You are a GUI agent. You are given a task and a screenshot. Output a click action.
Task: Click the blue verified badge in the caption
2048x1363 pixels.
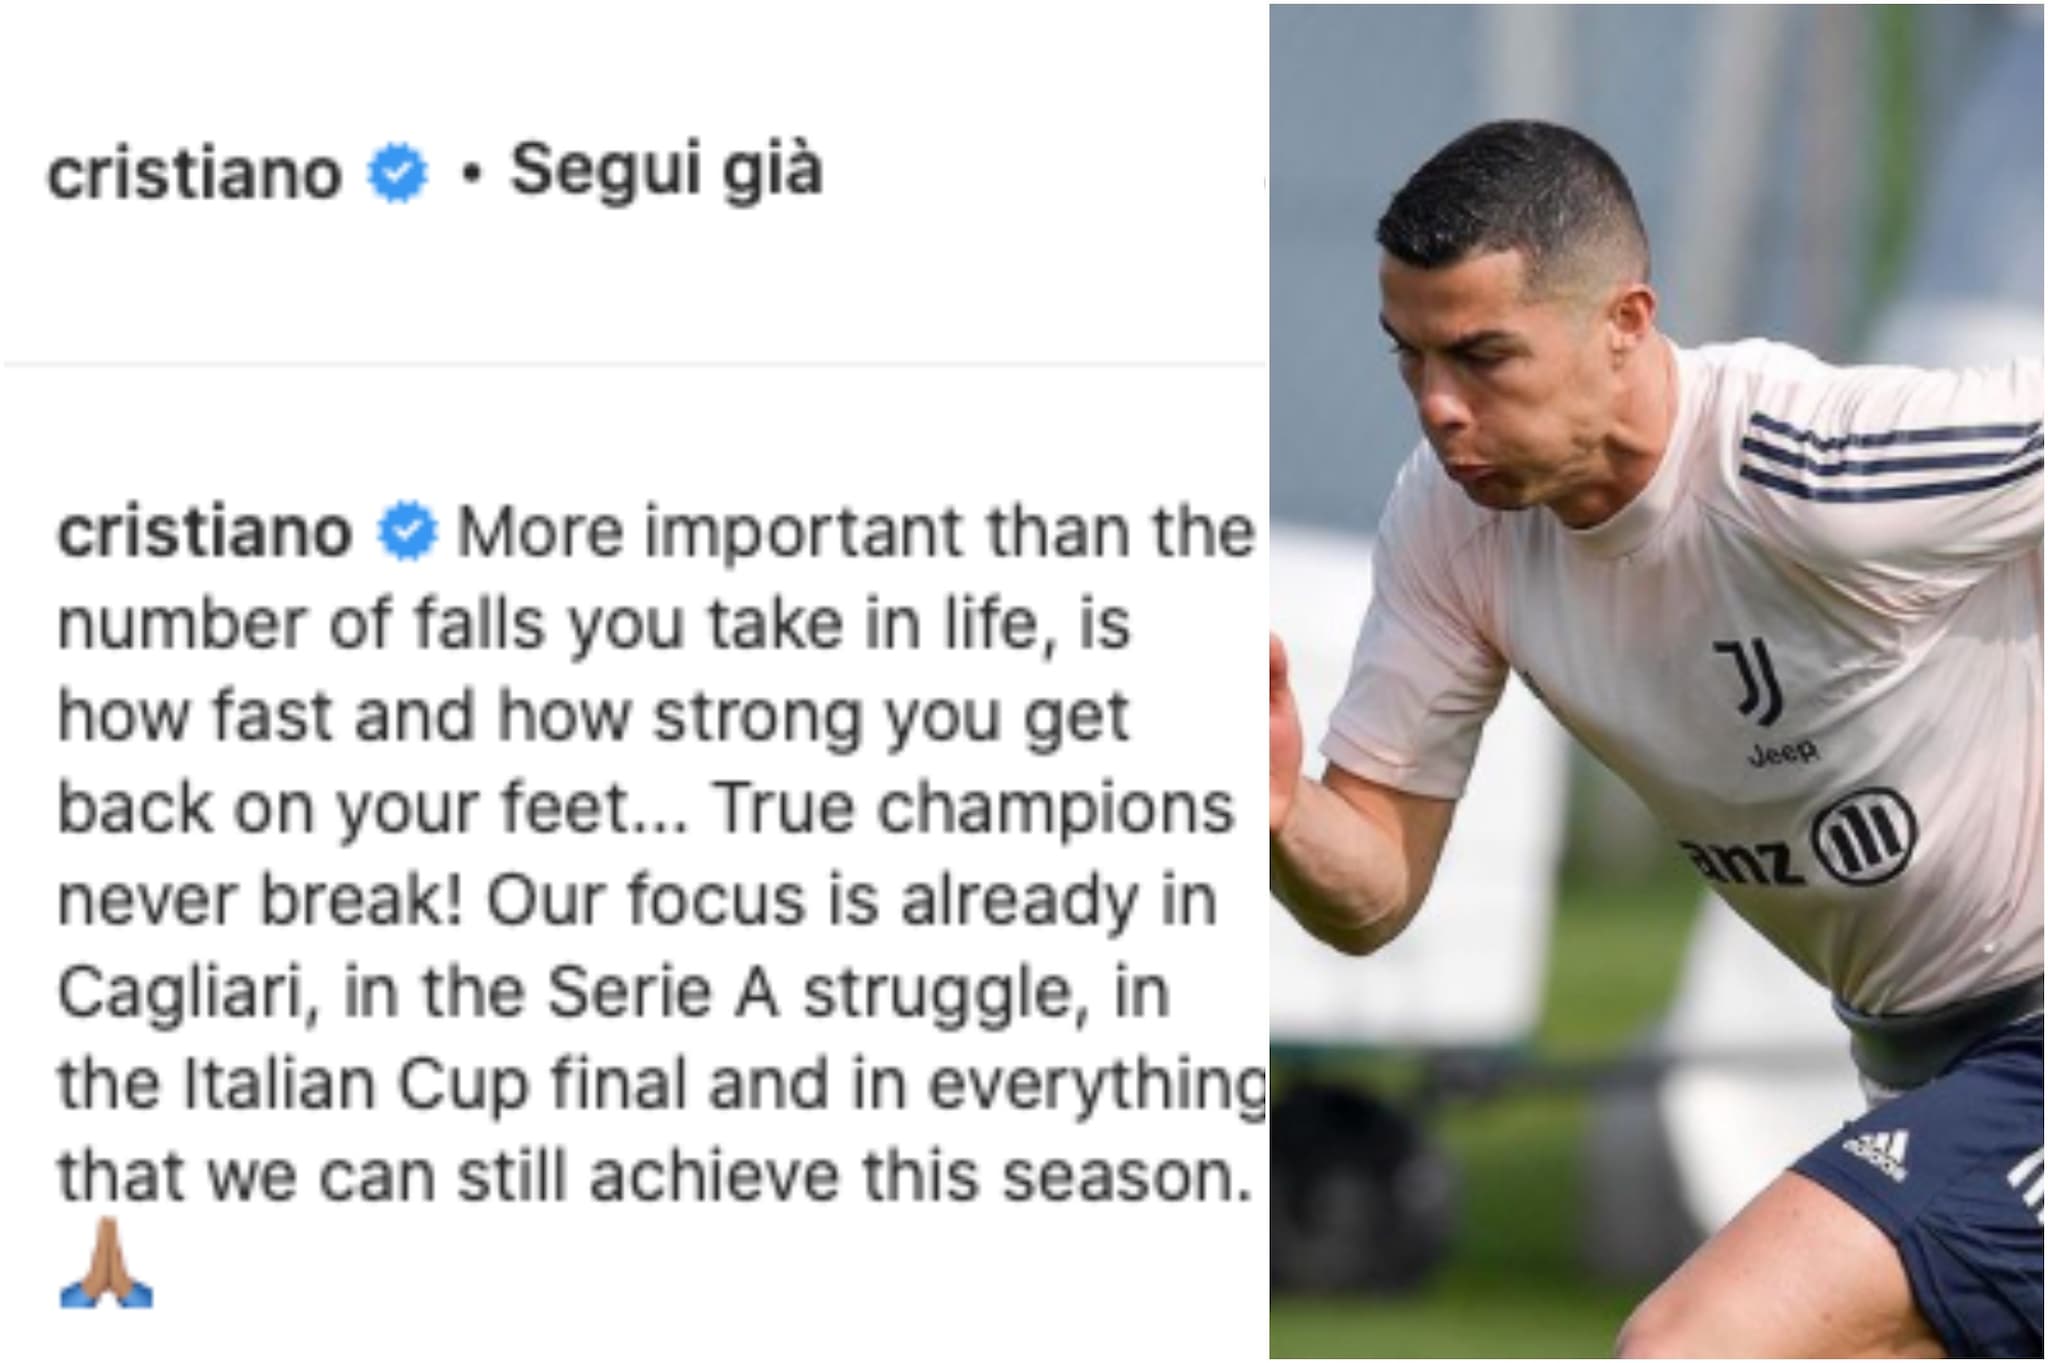pyautogui.click(x=406, y=531)
